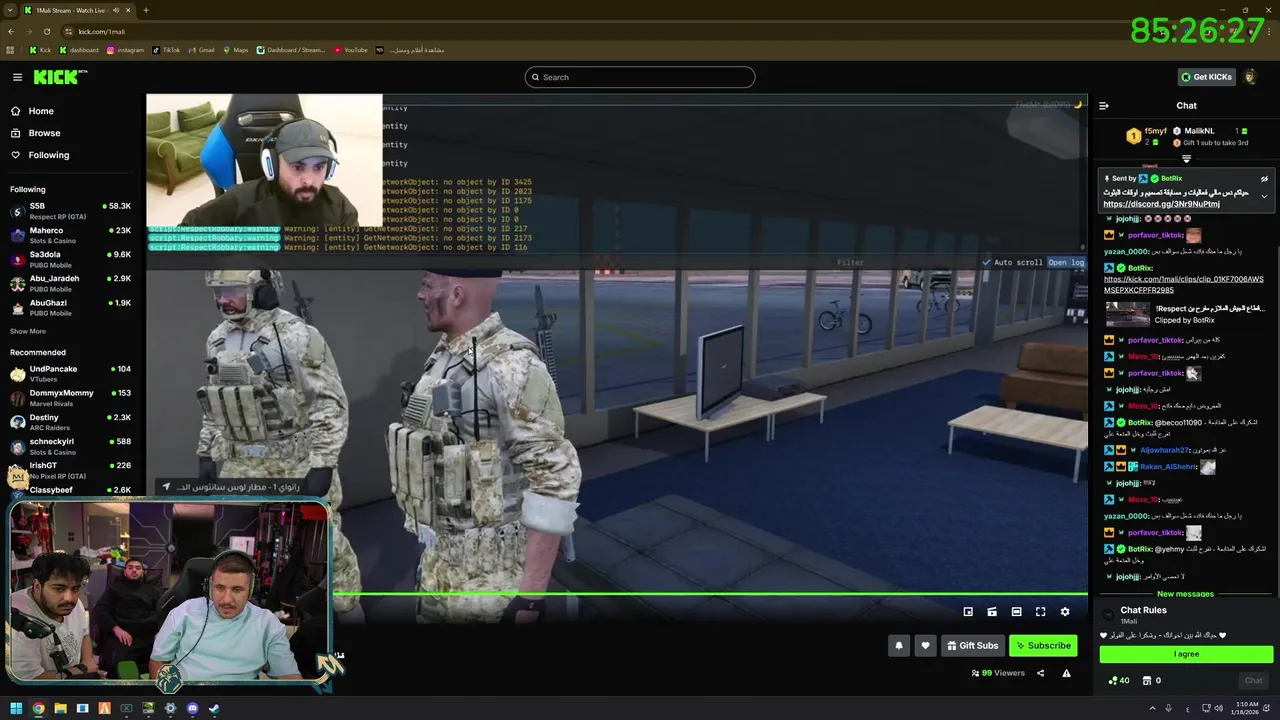The height and width of the screenshot is (720, 1280).
Task: Open DommyxMommy recommended channel
Action: pos(70,398)
